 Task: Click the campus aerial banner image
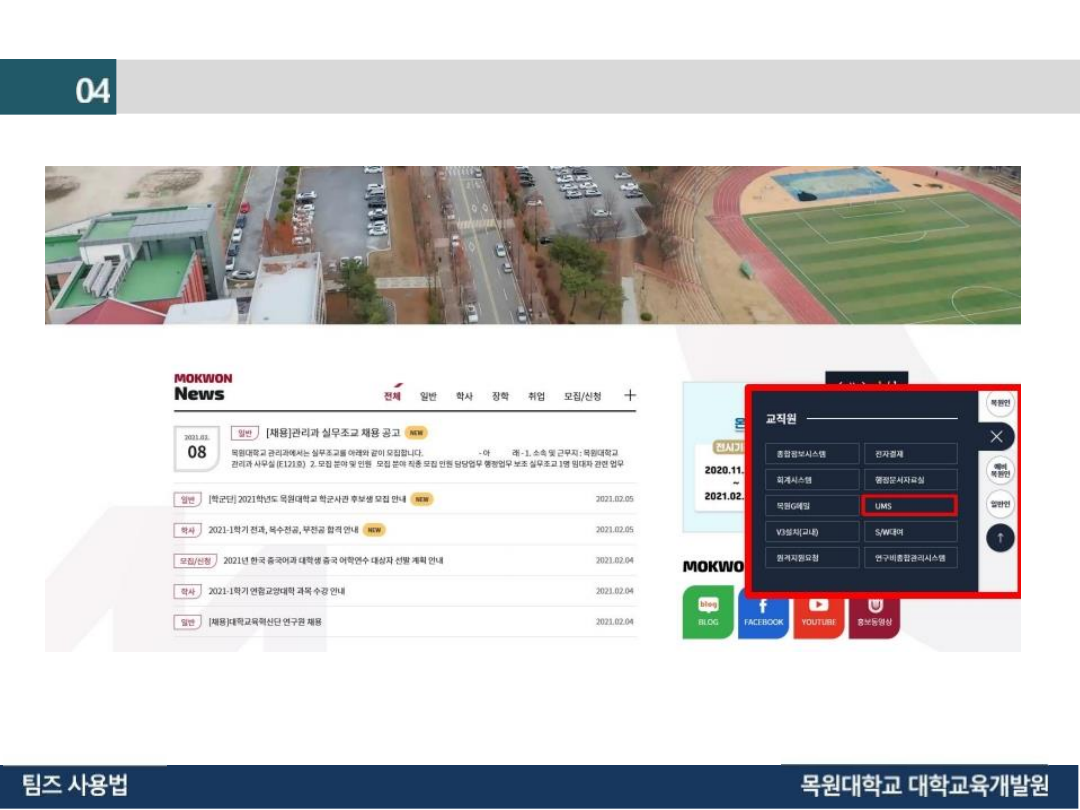tap(532, 245)
